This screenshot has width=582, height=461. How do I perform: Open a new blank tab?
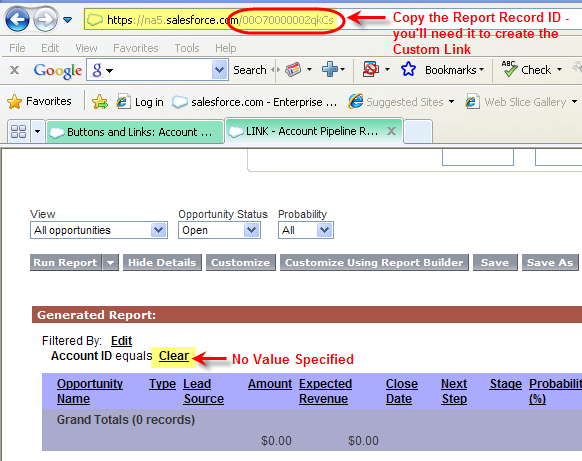418,131
